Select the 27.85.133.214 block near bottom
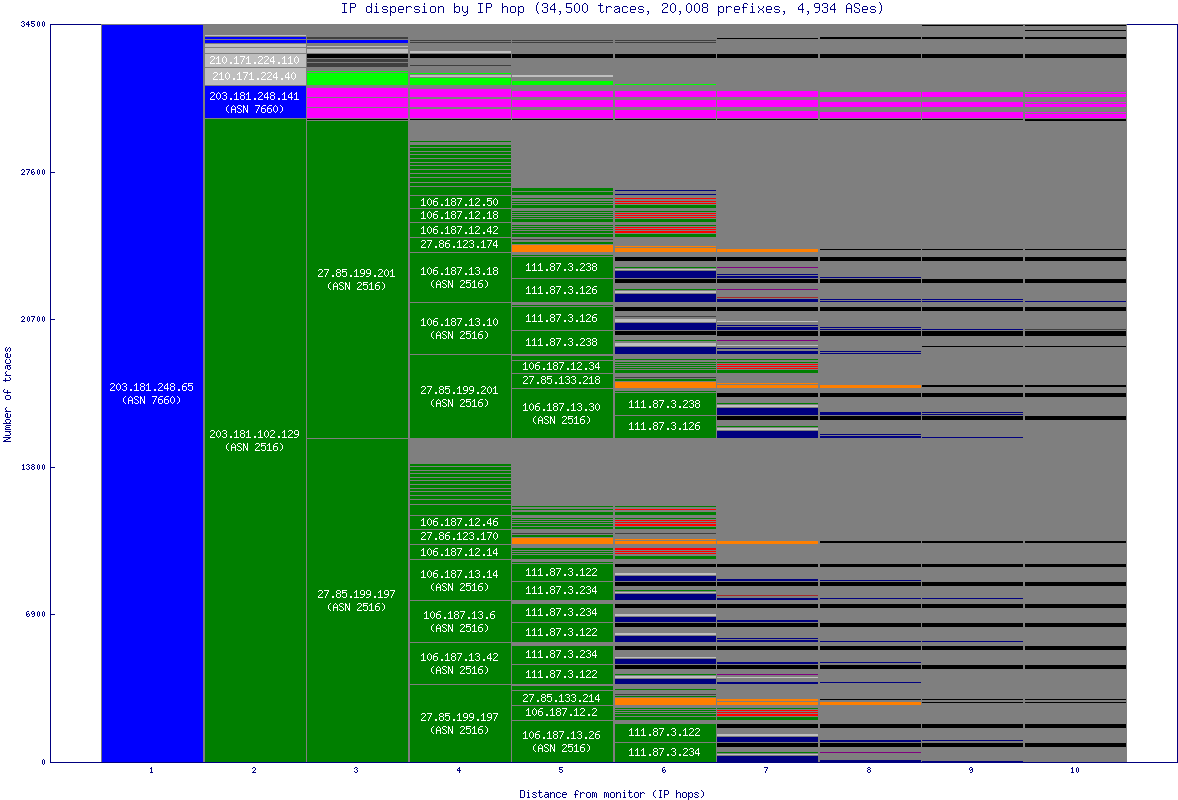 [562, 699]
